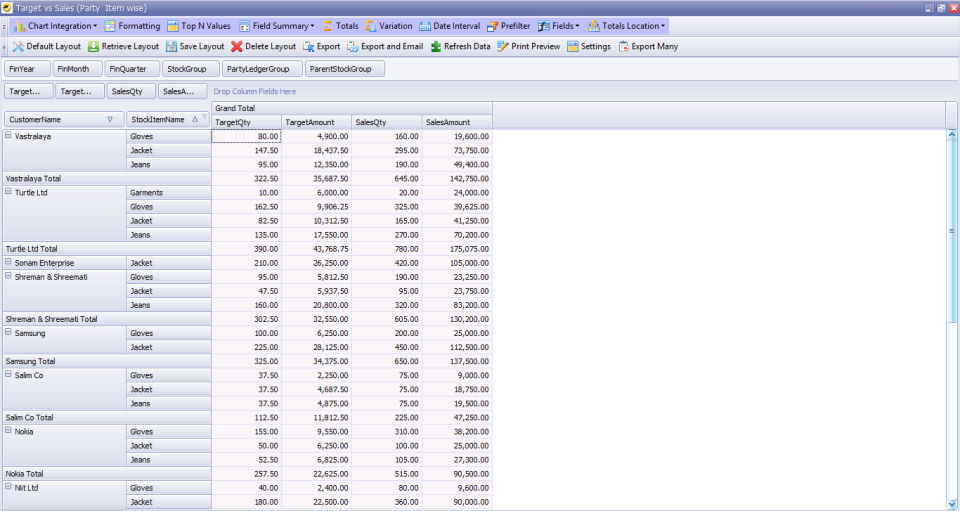Open the Totals Location dropdown

(x=664, y=26)
